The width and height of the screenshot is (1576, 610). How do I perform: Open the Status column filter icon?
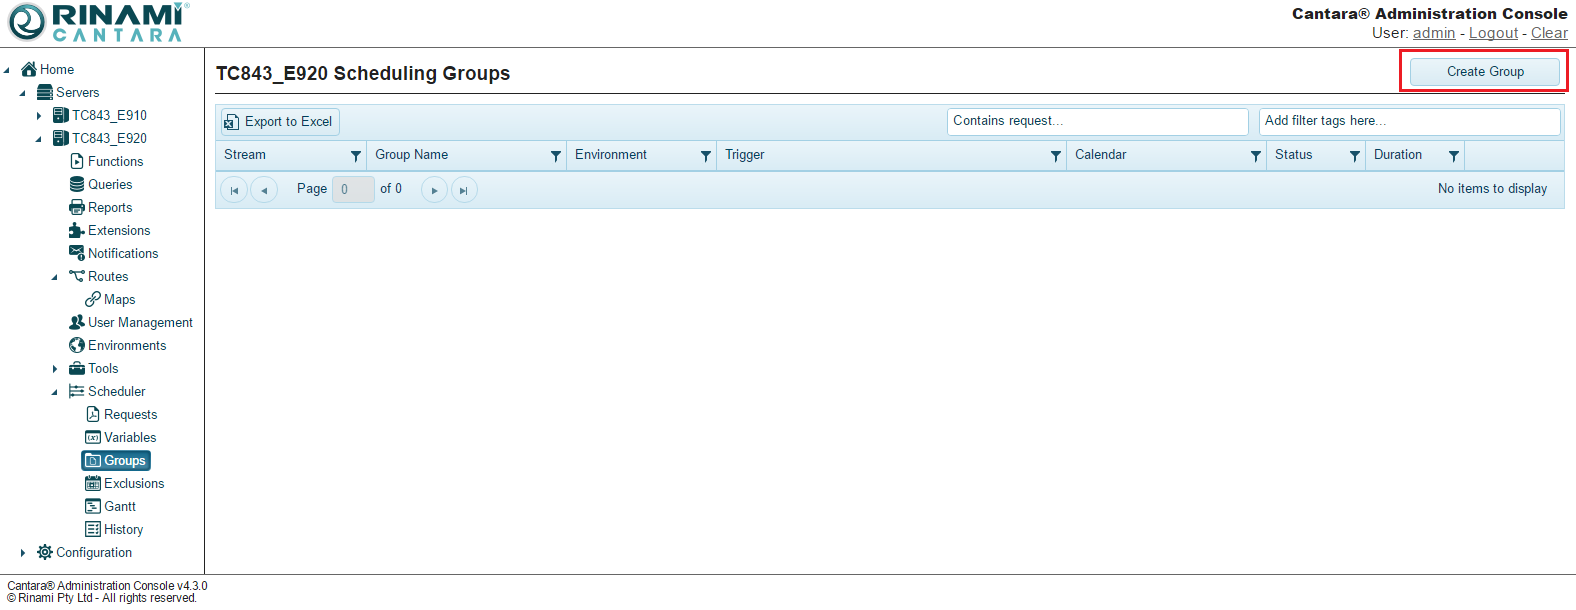1354,156
